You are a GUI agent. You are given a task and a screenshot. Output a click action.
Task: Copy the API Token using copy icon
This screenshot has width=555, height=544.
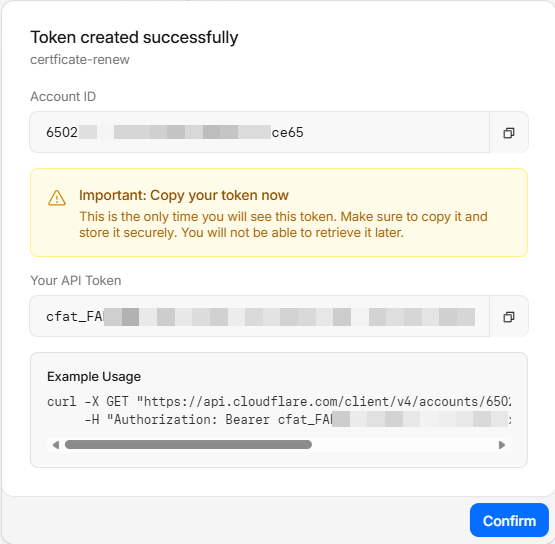(x=509, y=317)
